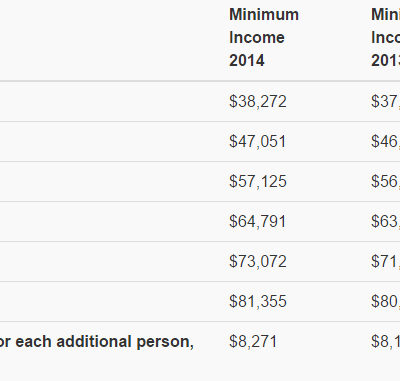Select the $73,072 income cell
This screenshot has height=381, width=400.
pyautogui.click(x=258, y=261)
